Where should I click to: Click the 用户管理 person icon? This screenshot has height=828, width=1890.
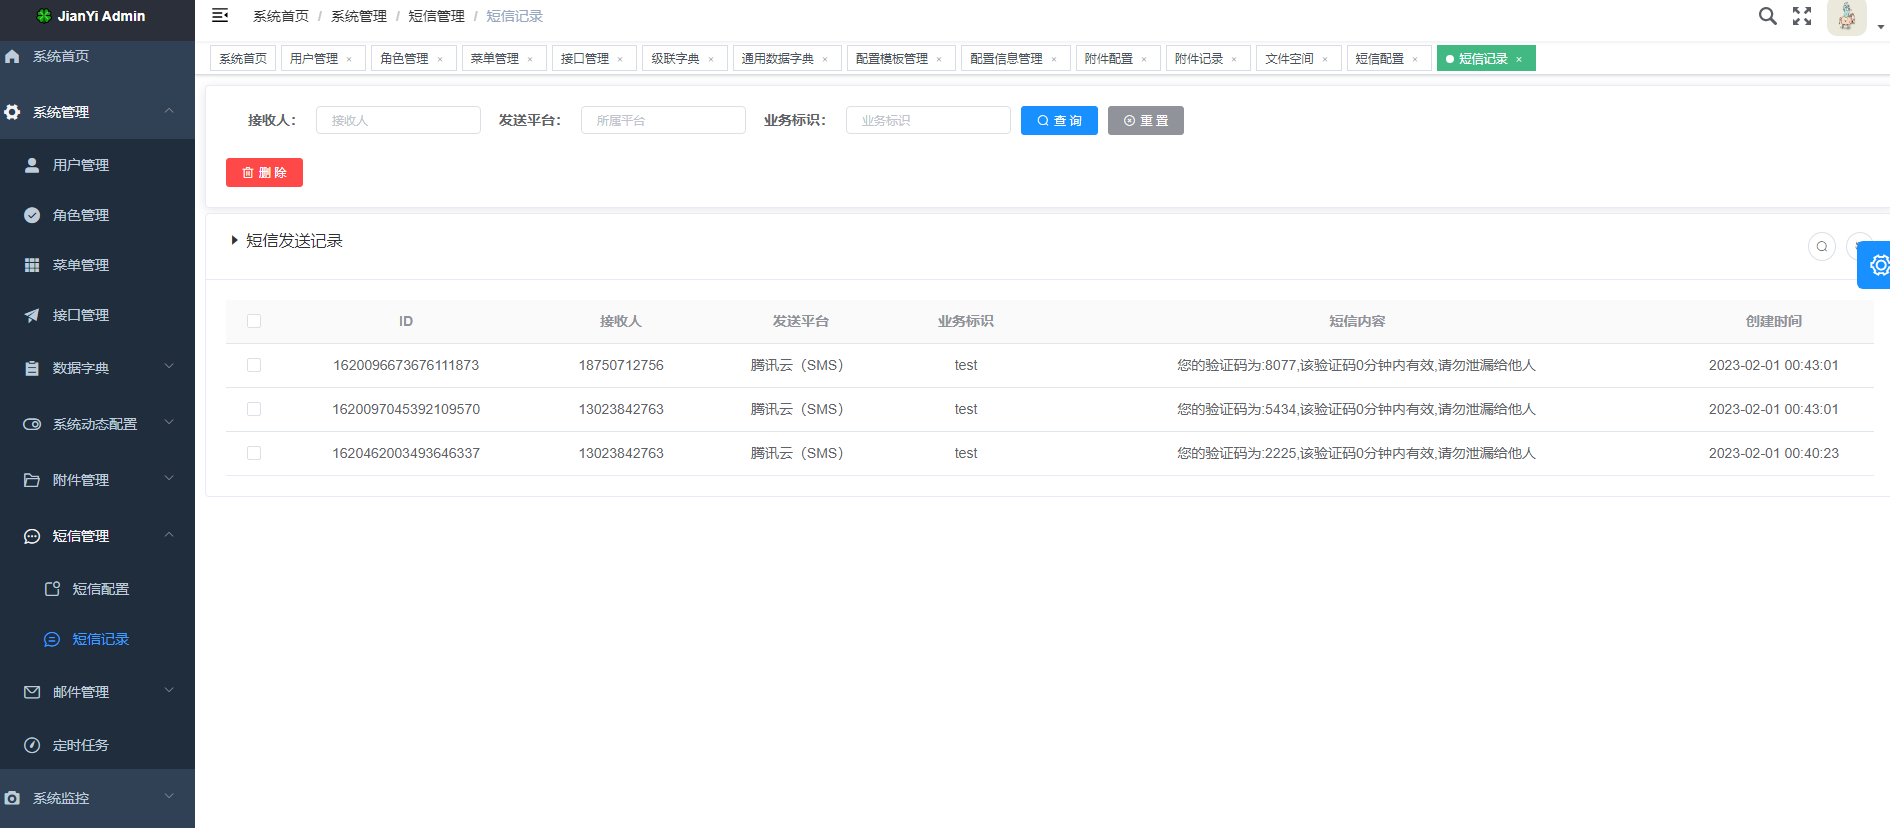[32, 165]
